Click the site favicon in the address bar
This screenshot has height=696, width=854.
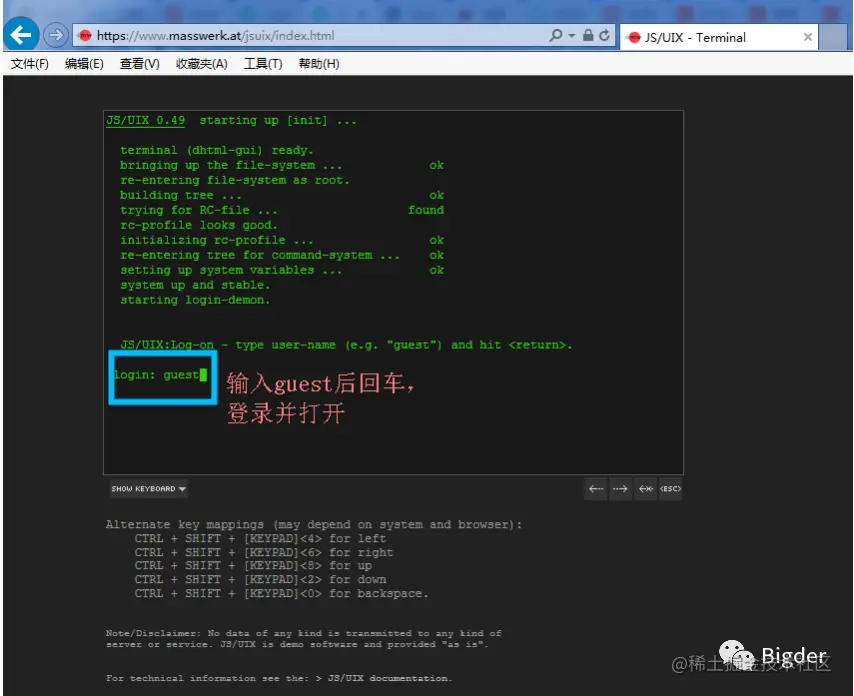[85, 36]
